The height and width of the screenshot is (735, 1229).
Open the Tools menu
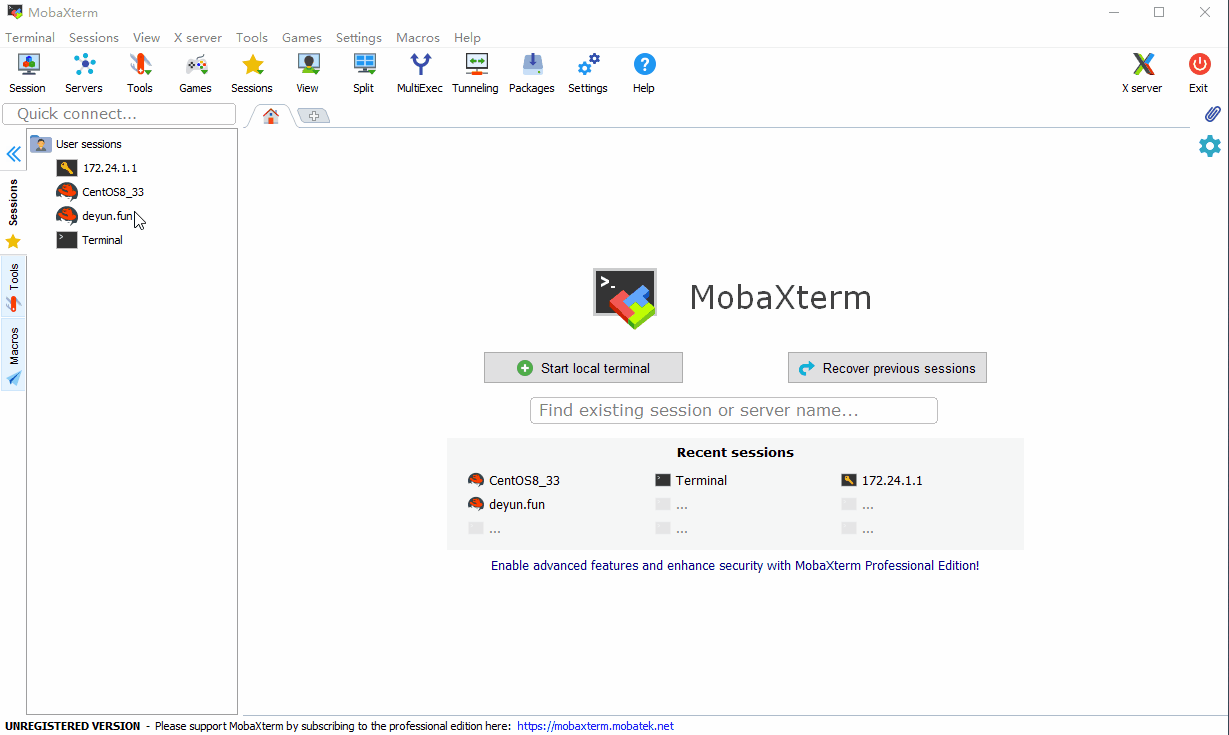coord(252,38)
